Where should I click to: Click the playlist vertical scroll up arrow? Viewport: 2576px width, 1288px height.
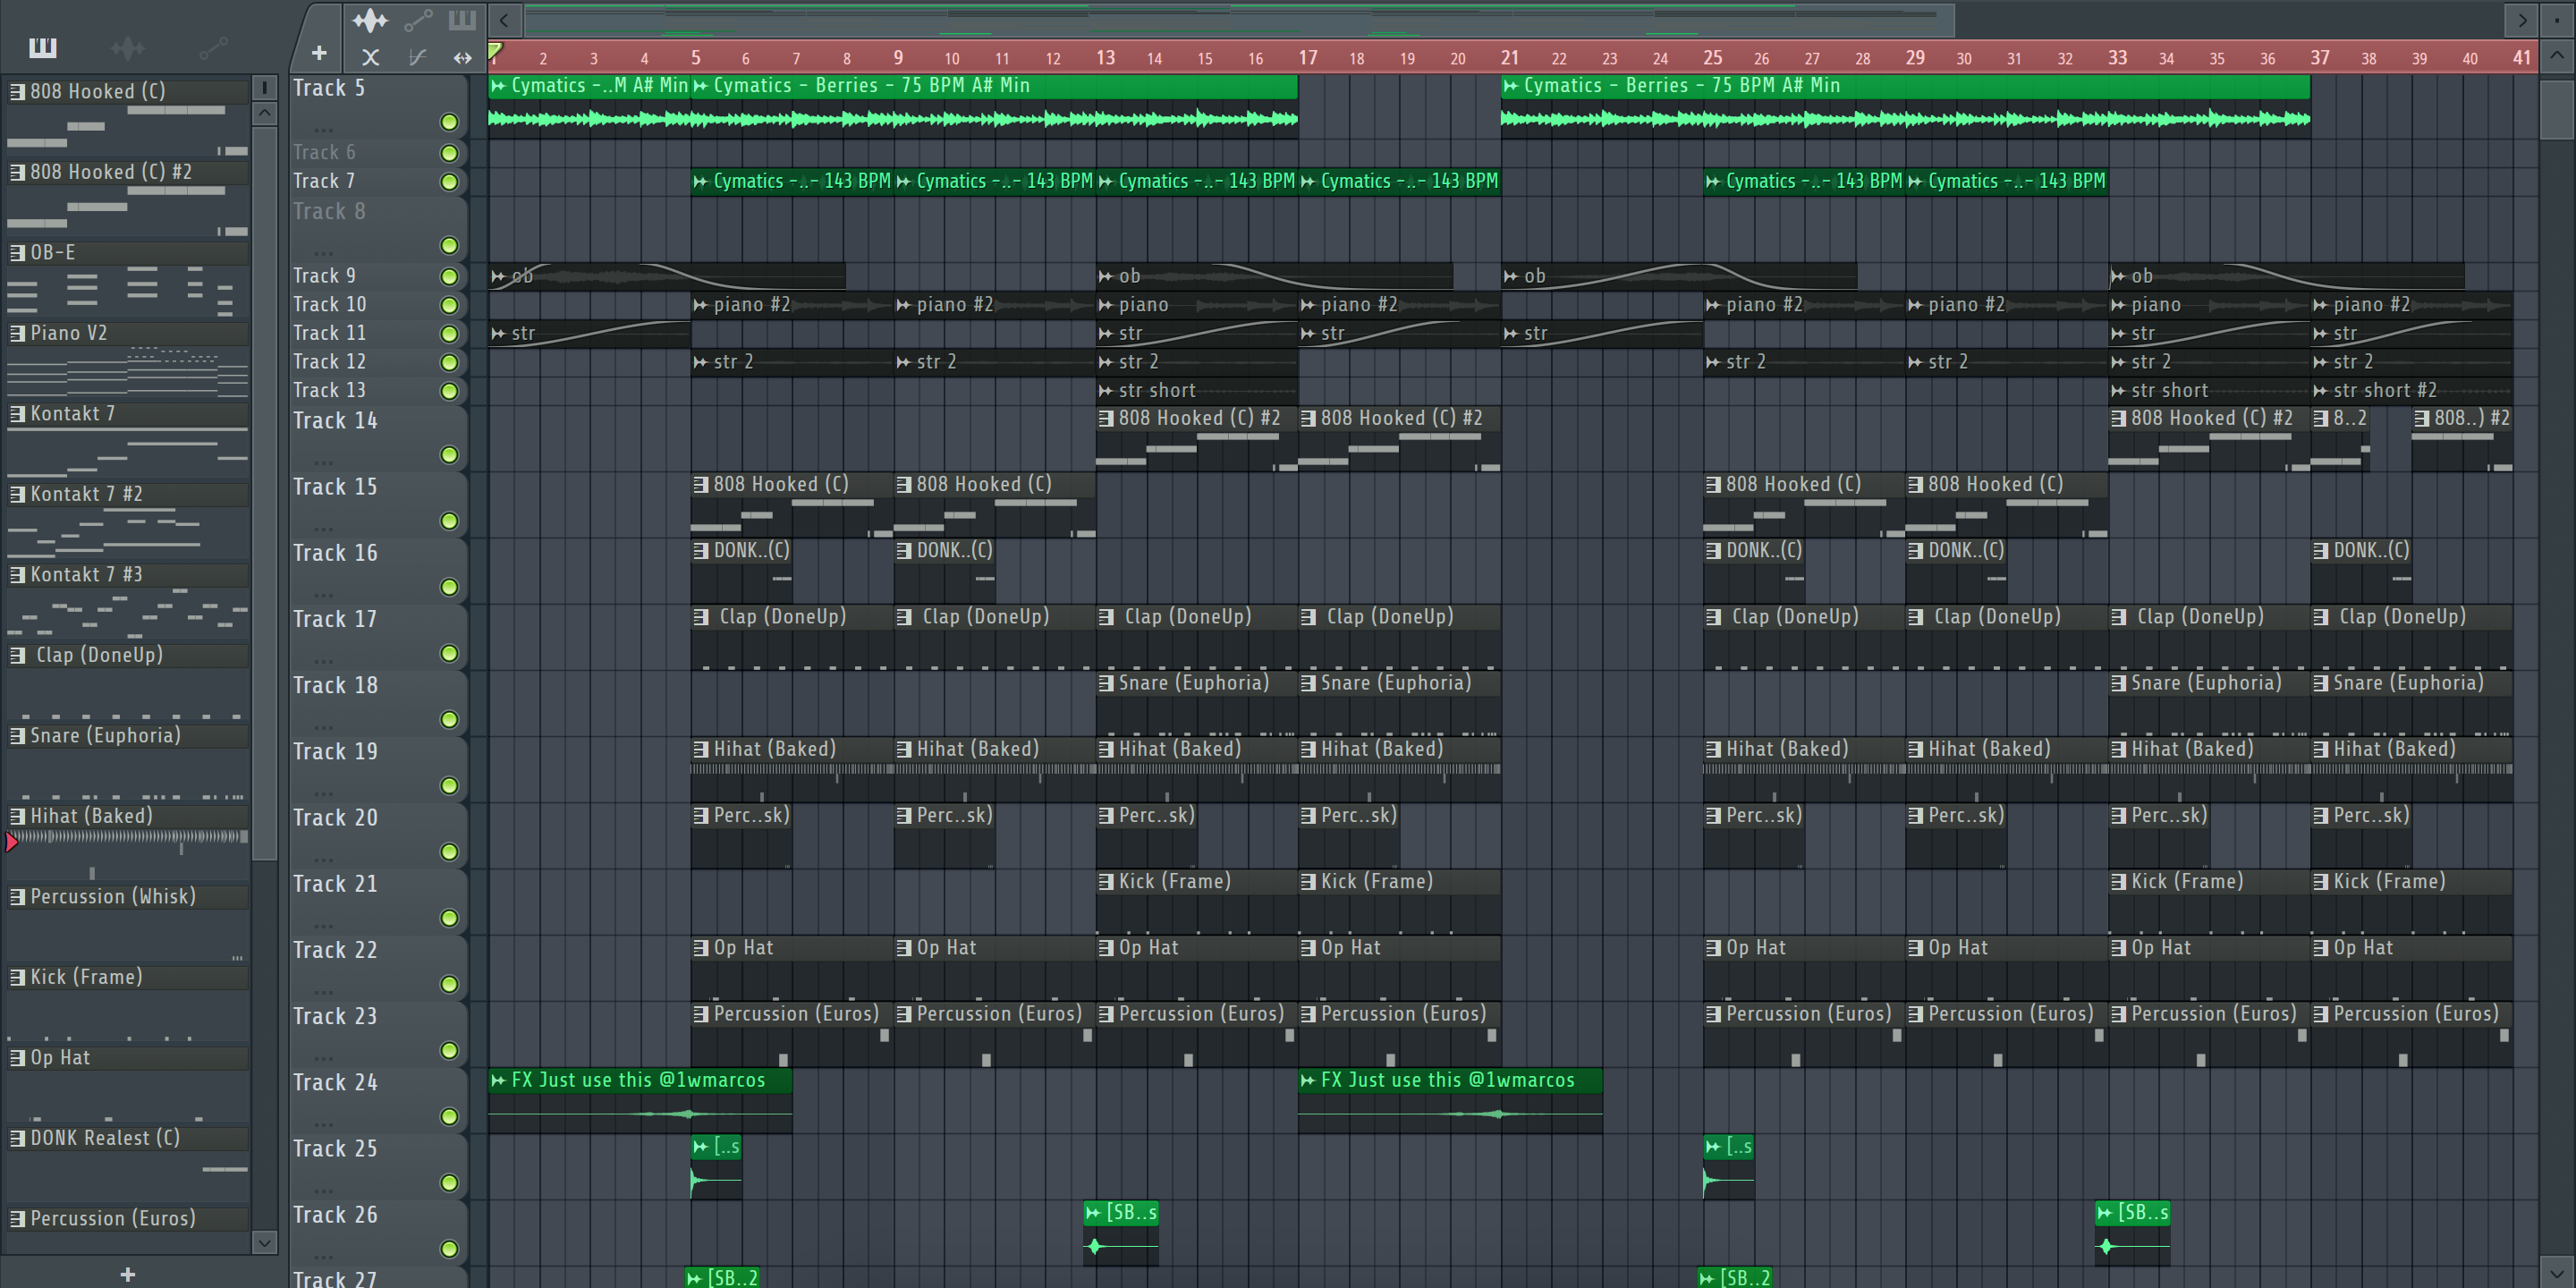click(x=2557, y=56)
